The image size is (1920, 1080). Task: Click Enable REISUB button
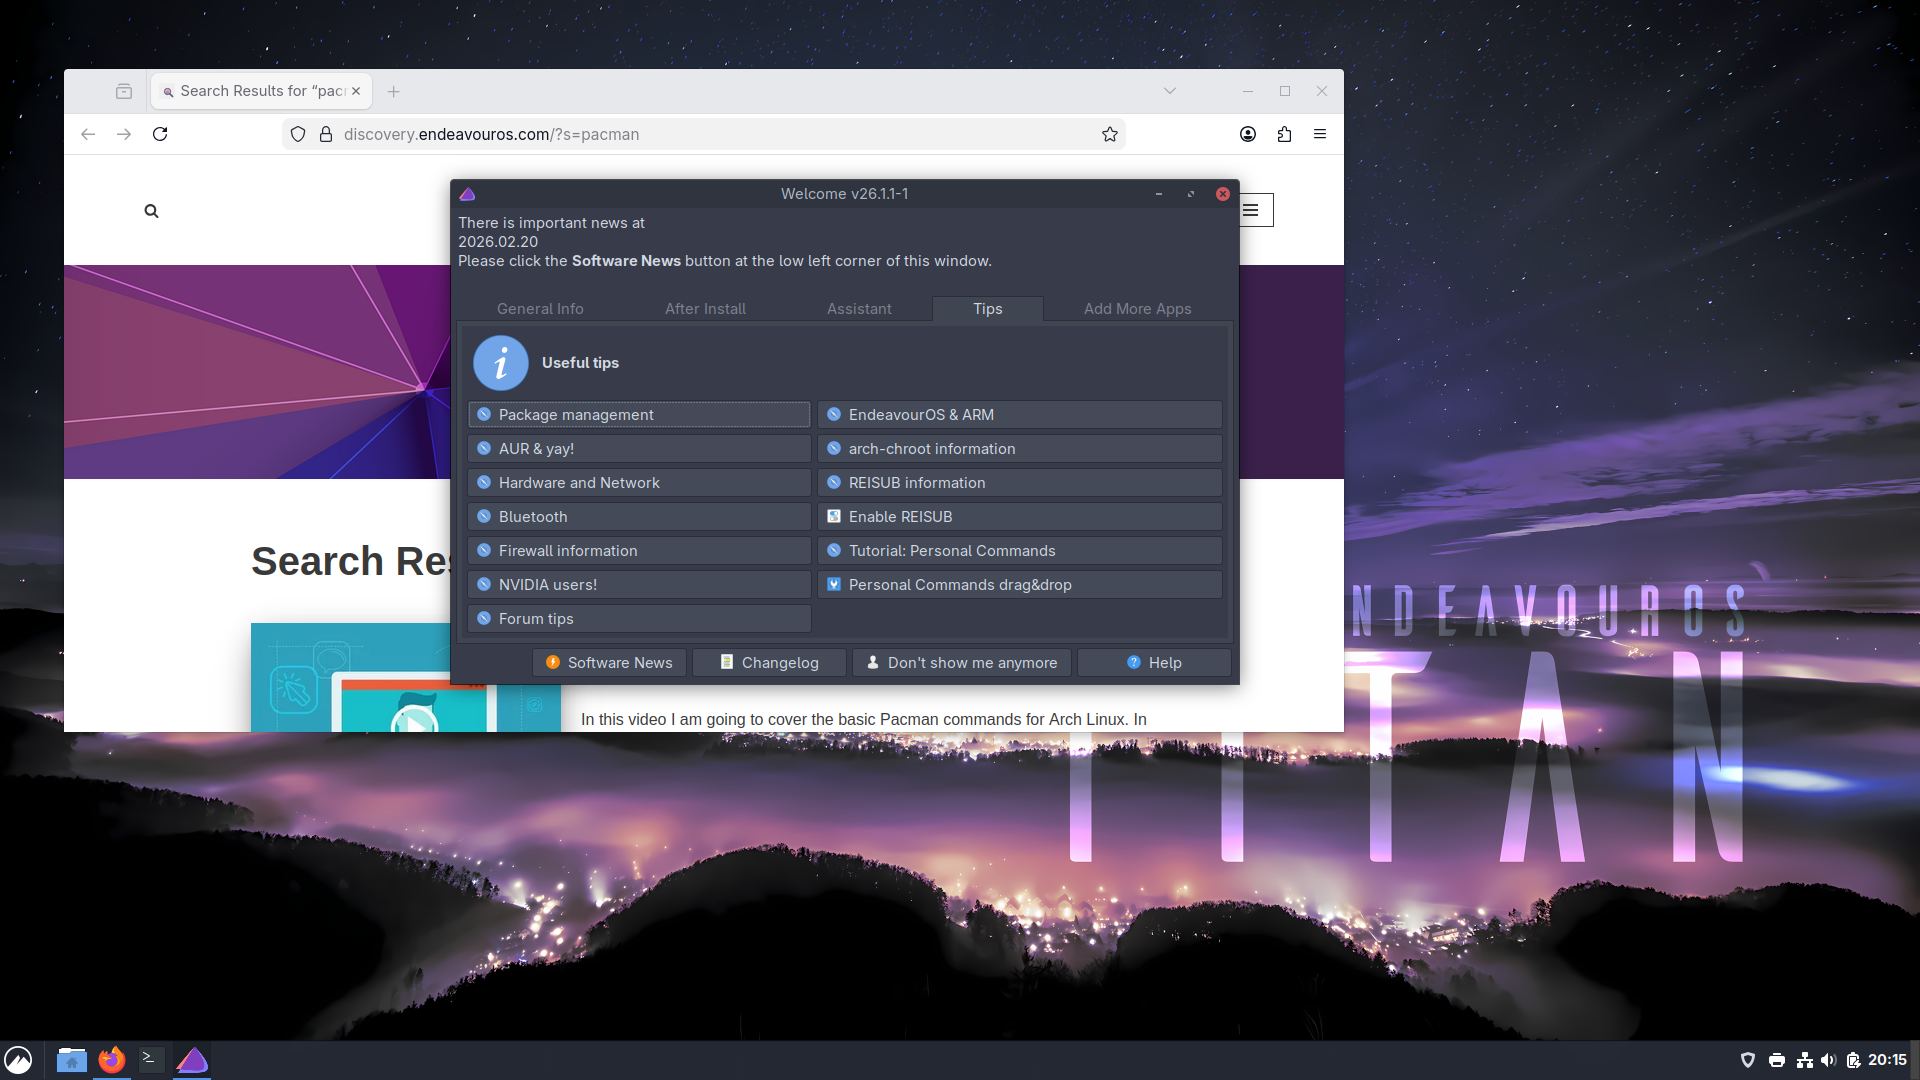[x=1020, y=516]
